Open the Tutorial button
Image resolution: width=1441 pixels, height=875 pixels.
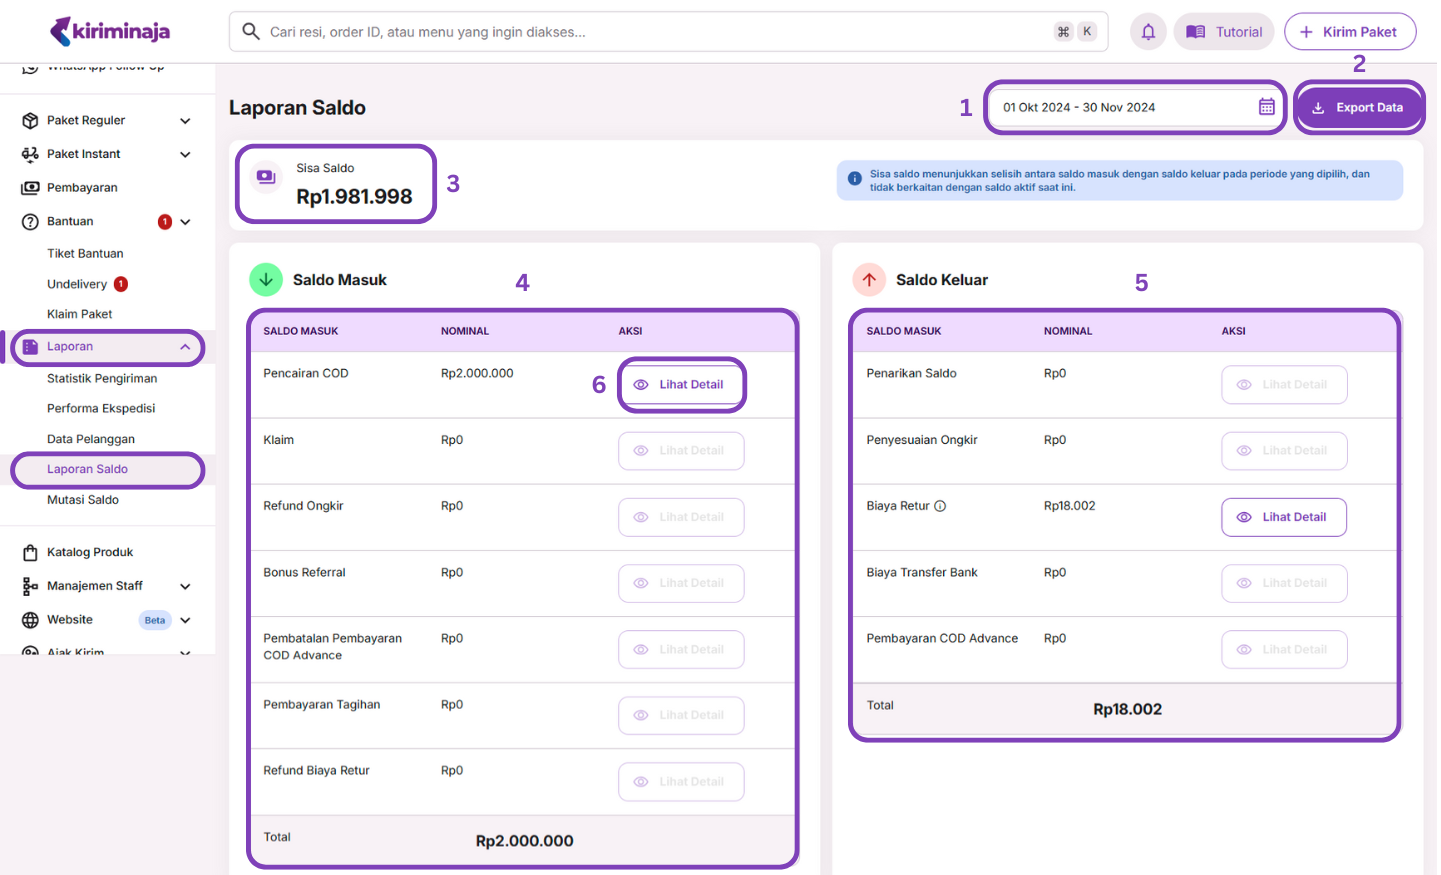pos(1224,32)
